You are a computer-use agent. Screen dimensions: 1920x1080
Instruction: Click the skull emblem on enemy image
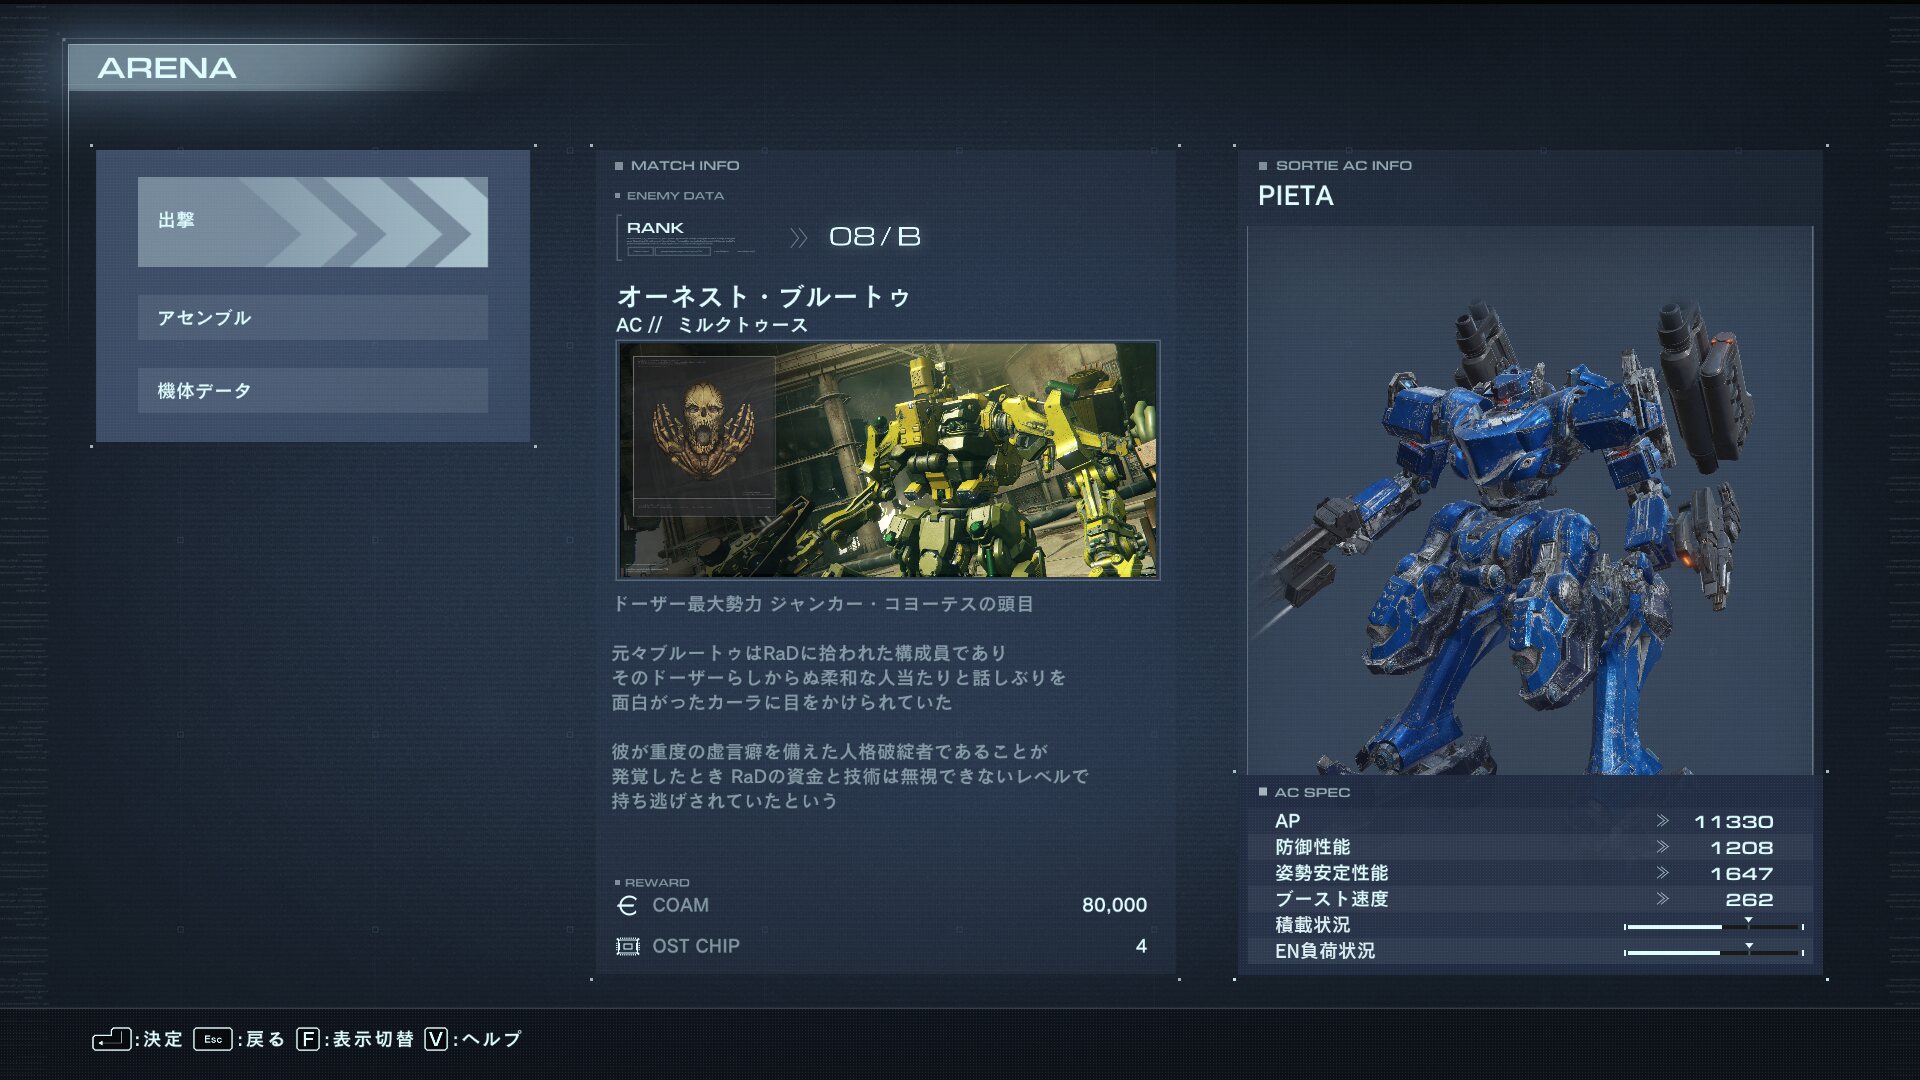pyautogui.click(x=703, y=430)
